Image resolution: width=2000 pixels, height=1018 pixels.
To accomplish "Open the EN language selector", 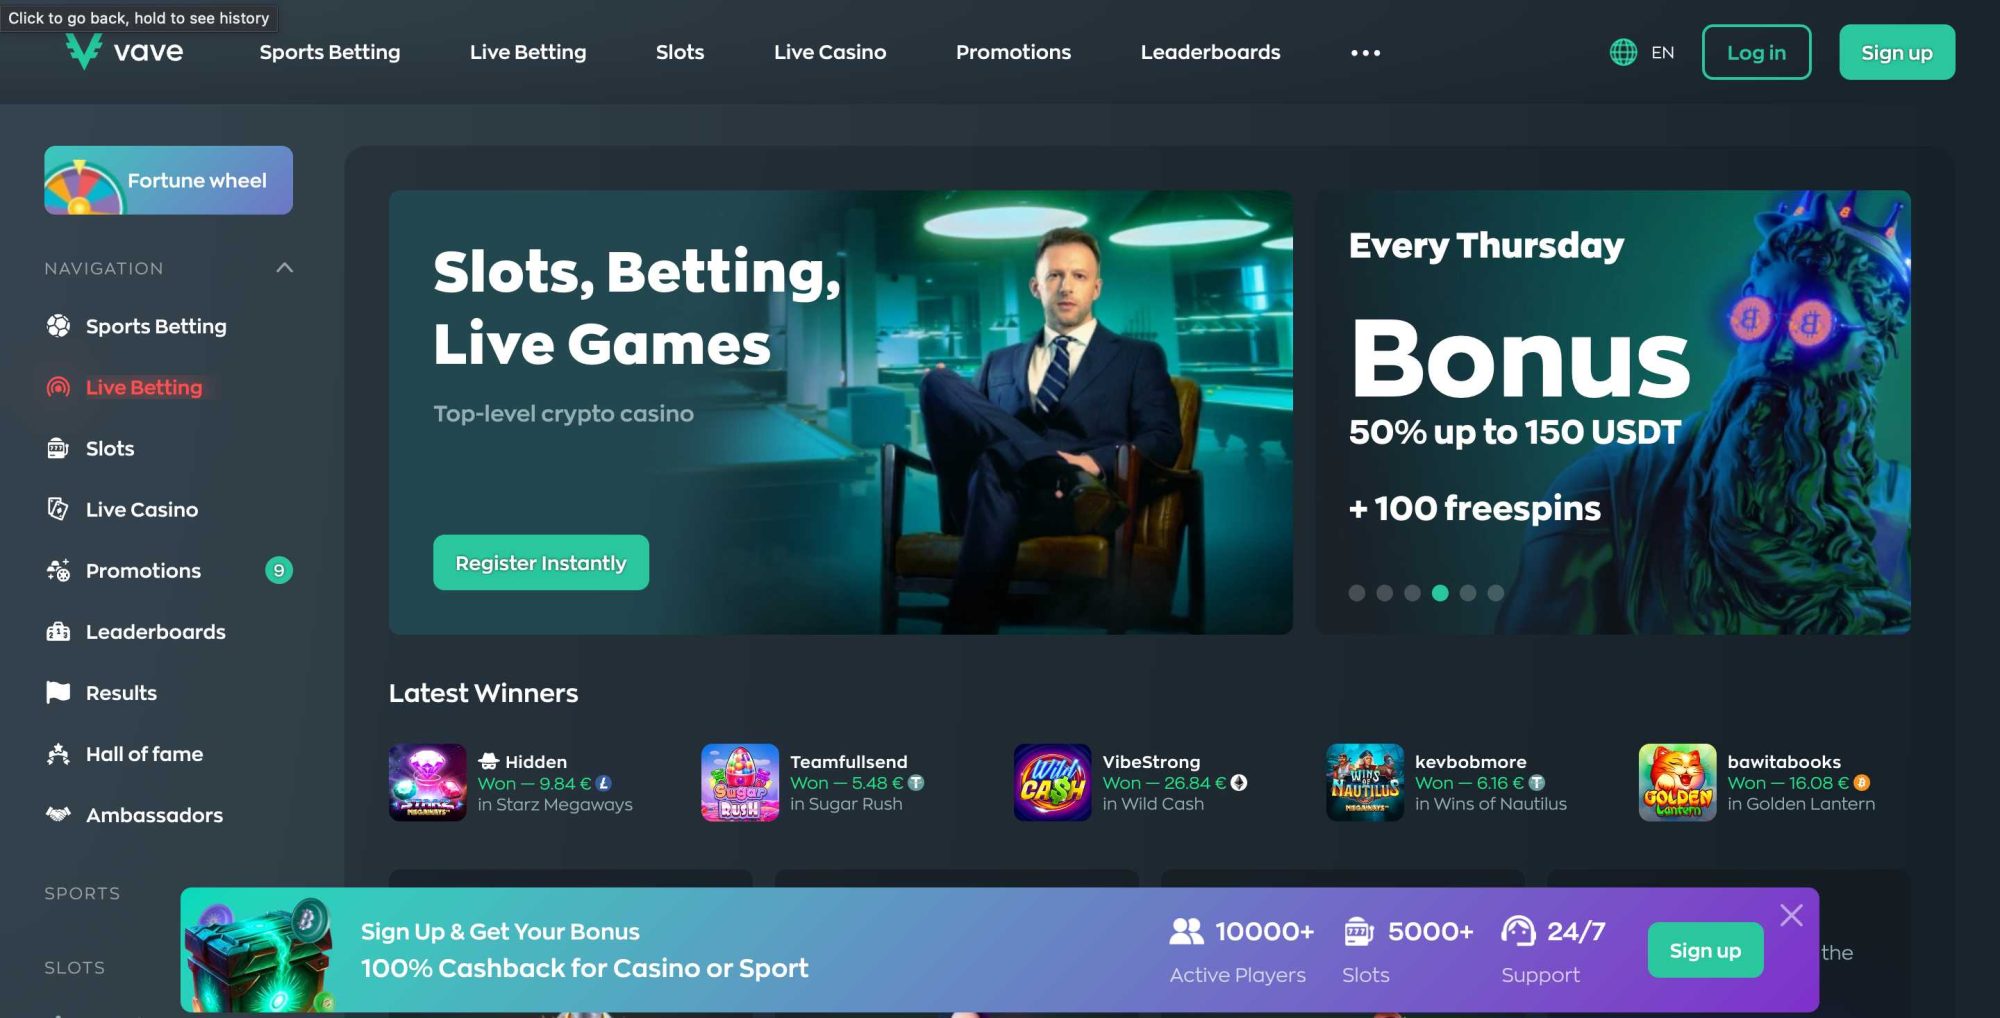I will (1642, 52).
